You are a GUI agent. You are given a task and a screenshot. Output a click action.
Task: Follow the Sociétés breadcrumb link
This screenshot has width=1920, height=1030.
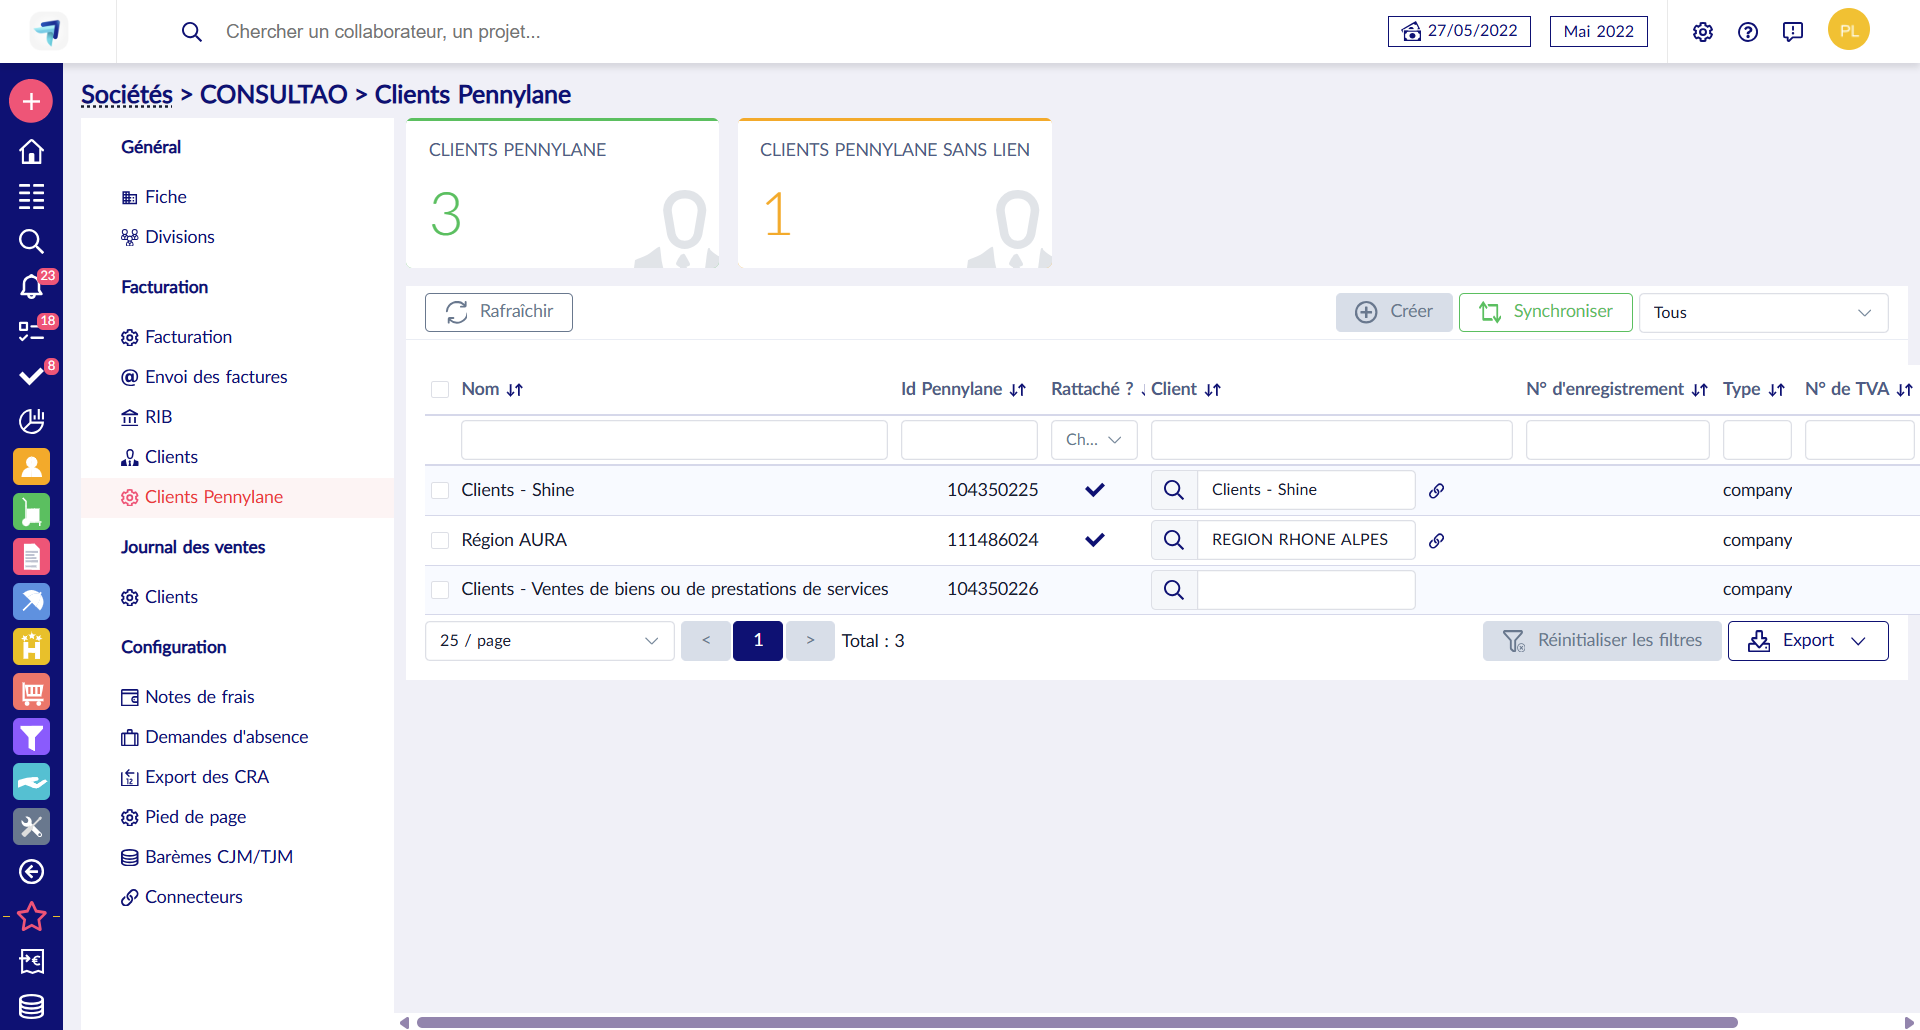(x=127, y=95)
